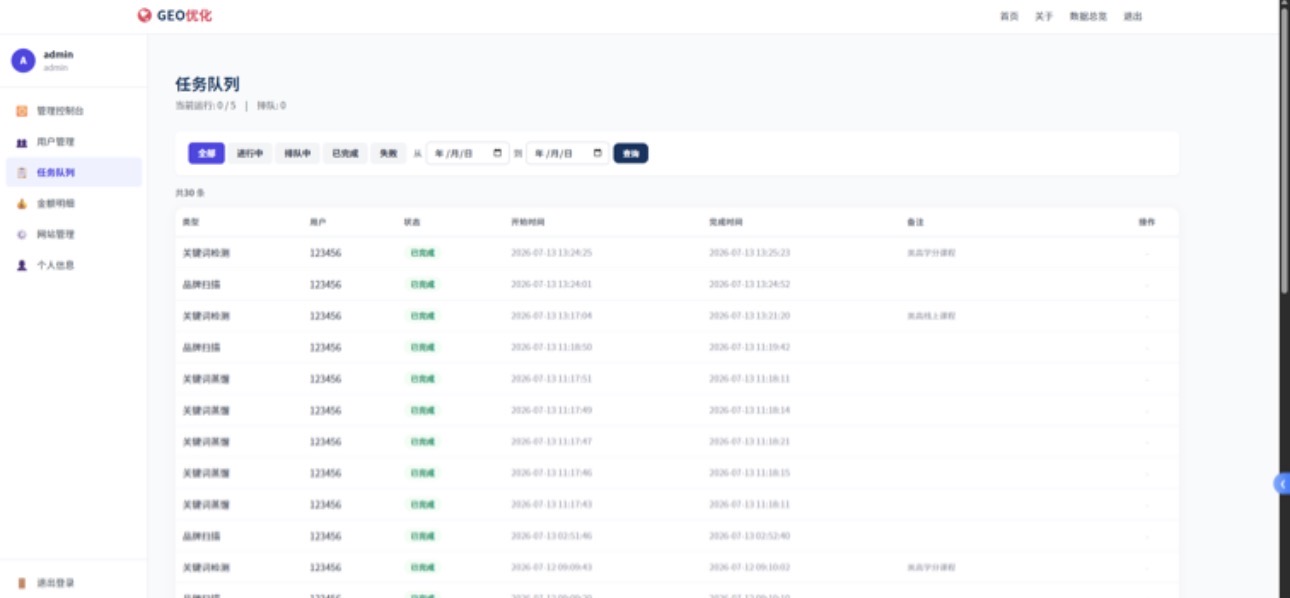Screen dimensions: 1290x598
Task: Click the 状态 column header
Action: (412, 222)
